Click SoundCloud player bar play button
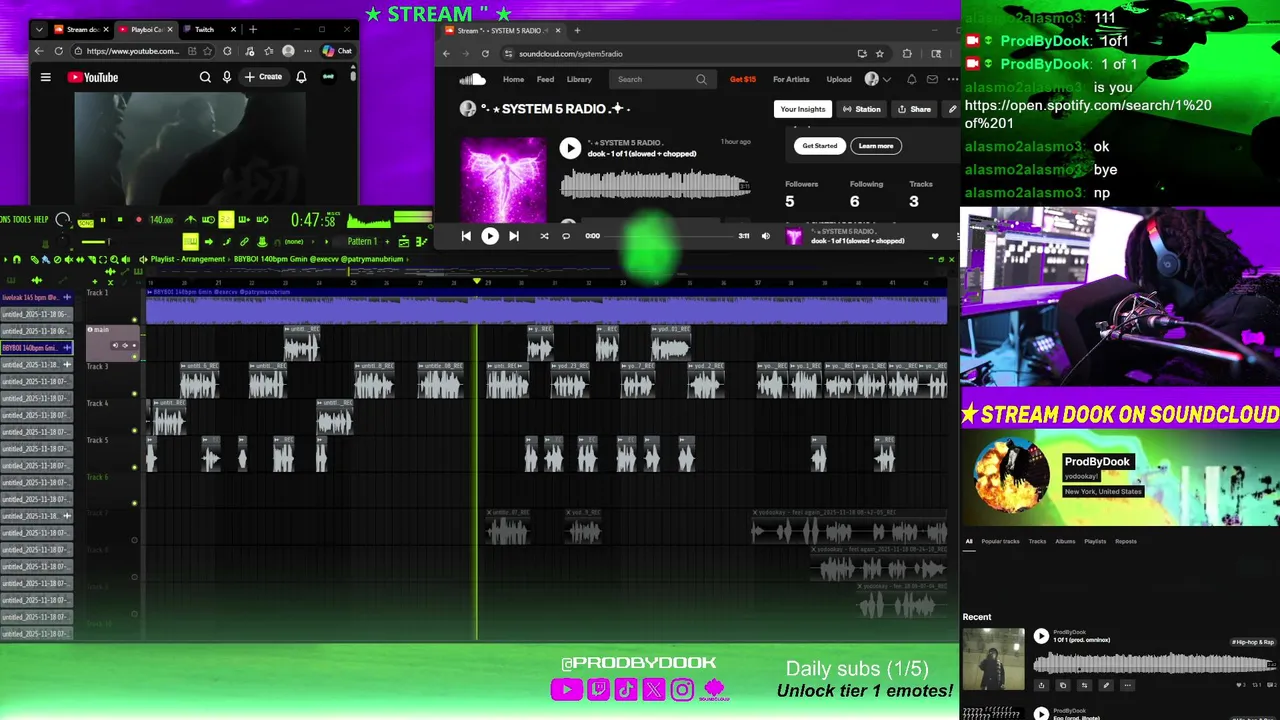Image resolution: width=1280 pixels, height=720 pixels. (x=490, y=236)
